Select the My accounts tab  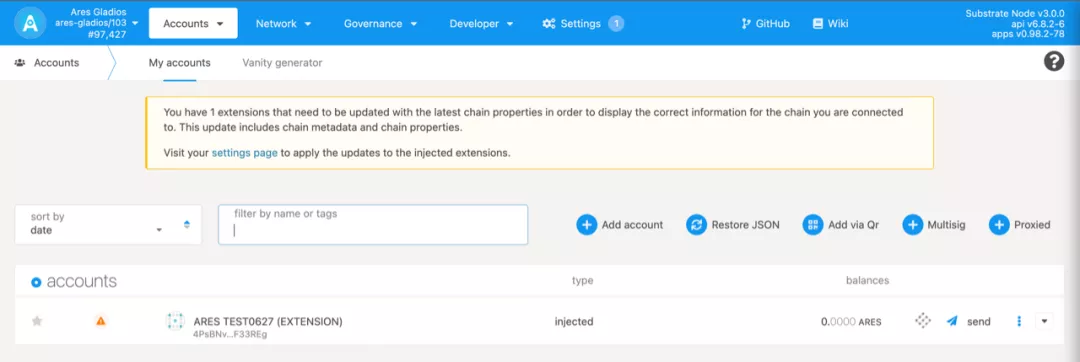(180, 63)
